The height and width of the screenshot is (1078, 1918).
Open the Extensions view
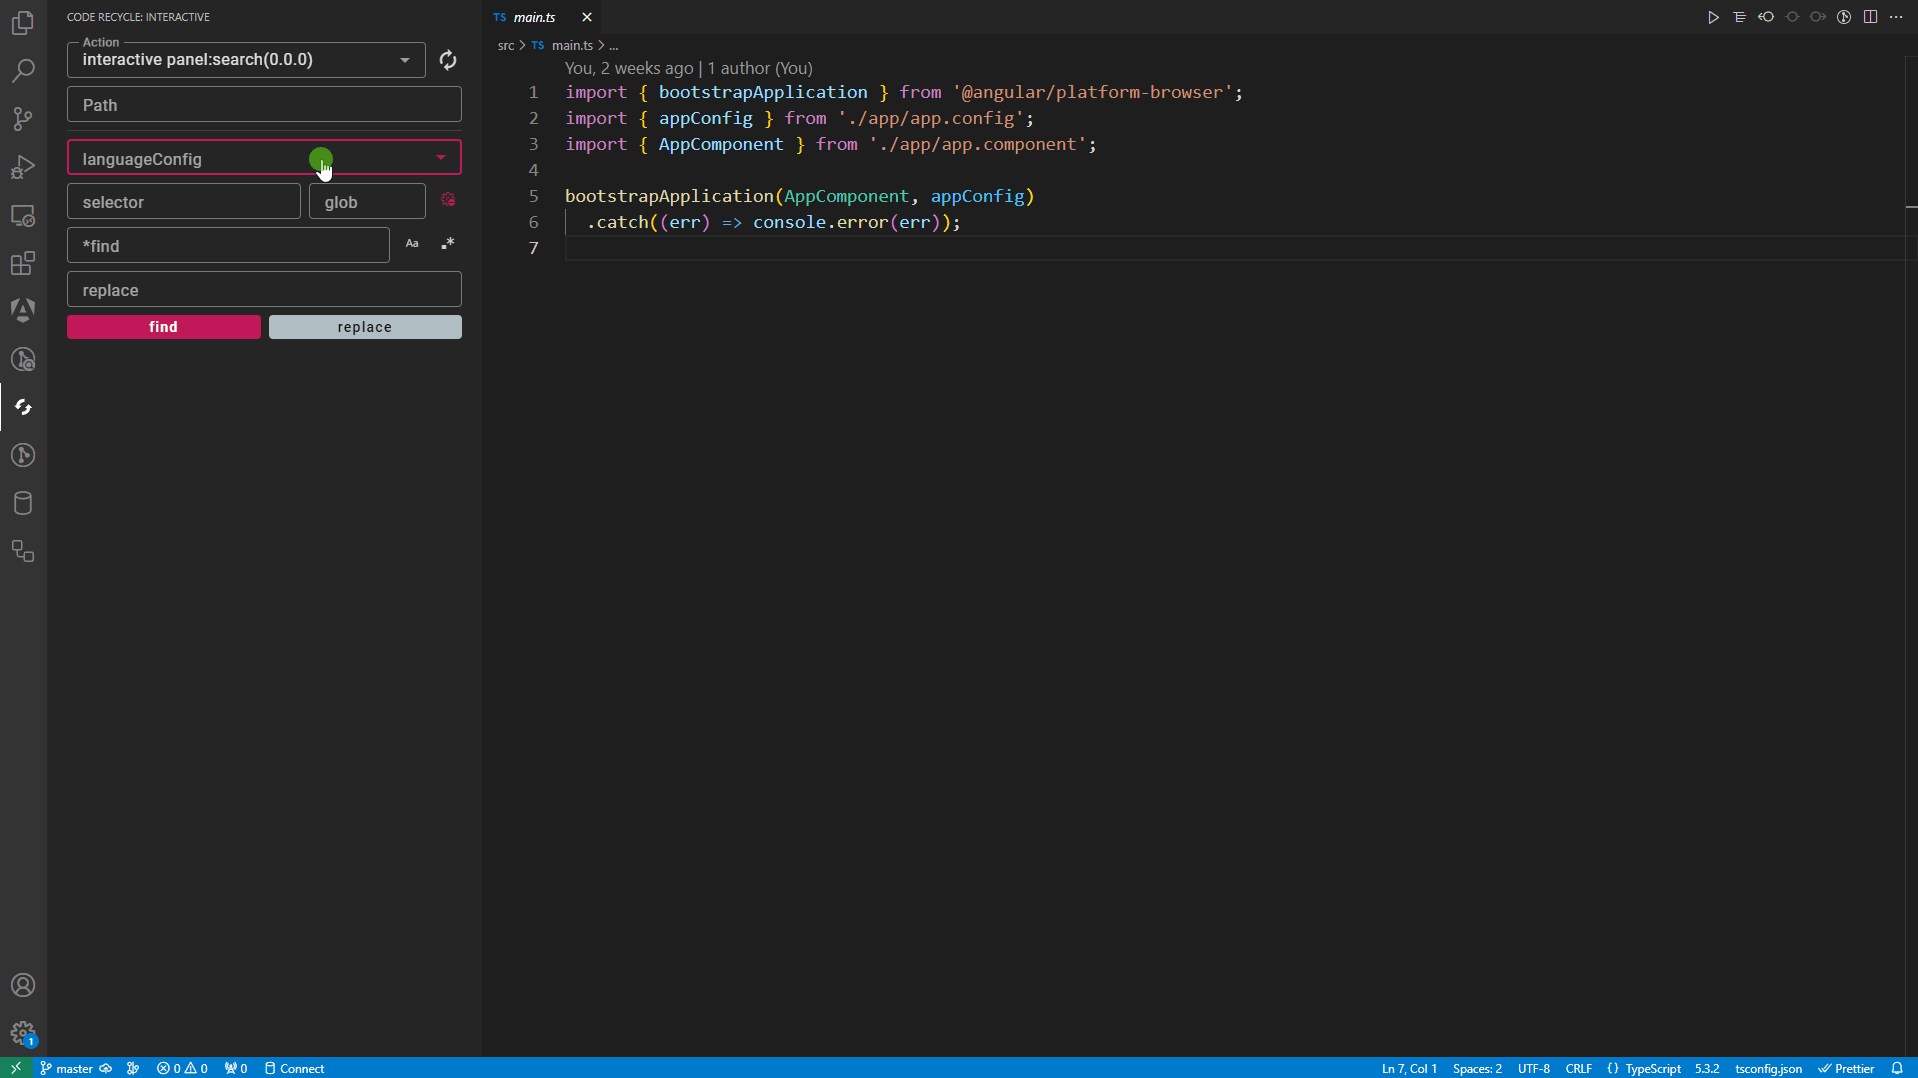(x=23, y=263)
